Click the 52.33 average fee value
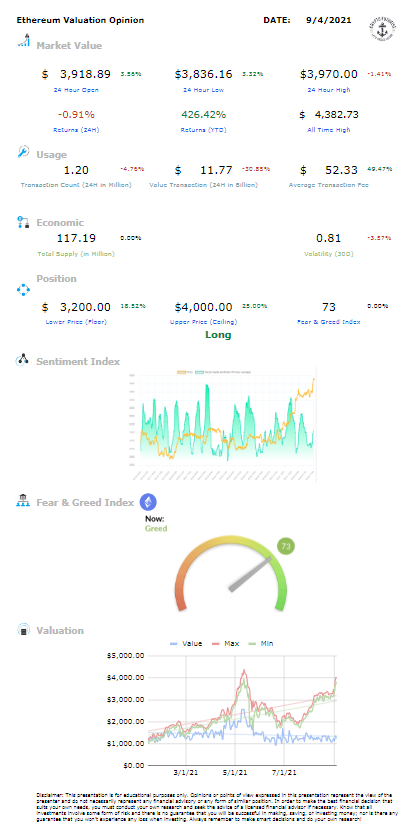The height and width of the screenshot is (839, 417). 342,170
